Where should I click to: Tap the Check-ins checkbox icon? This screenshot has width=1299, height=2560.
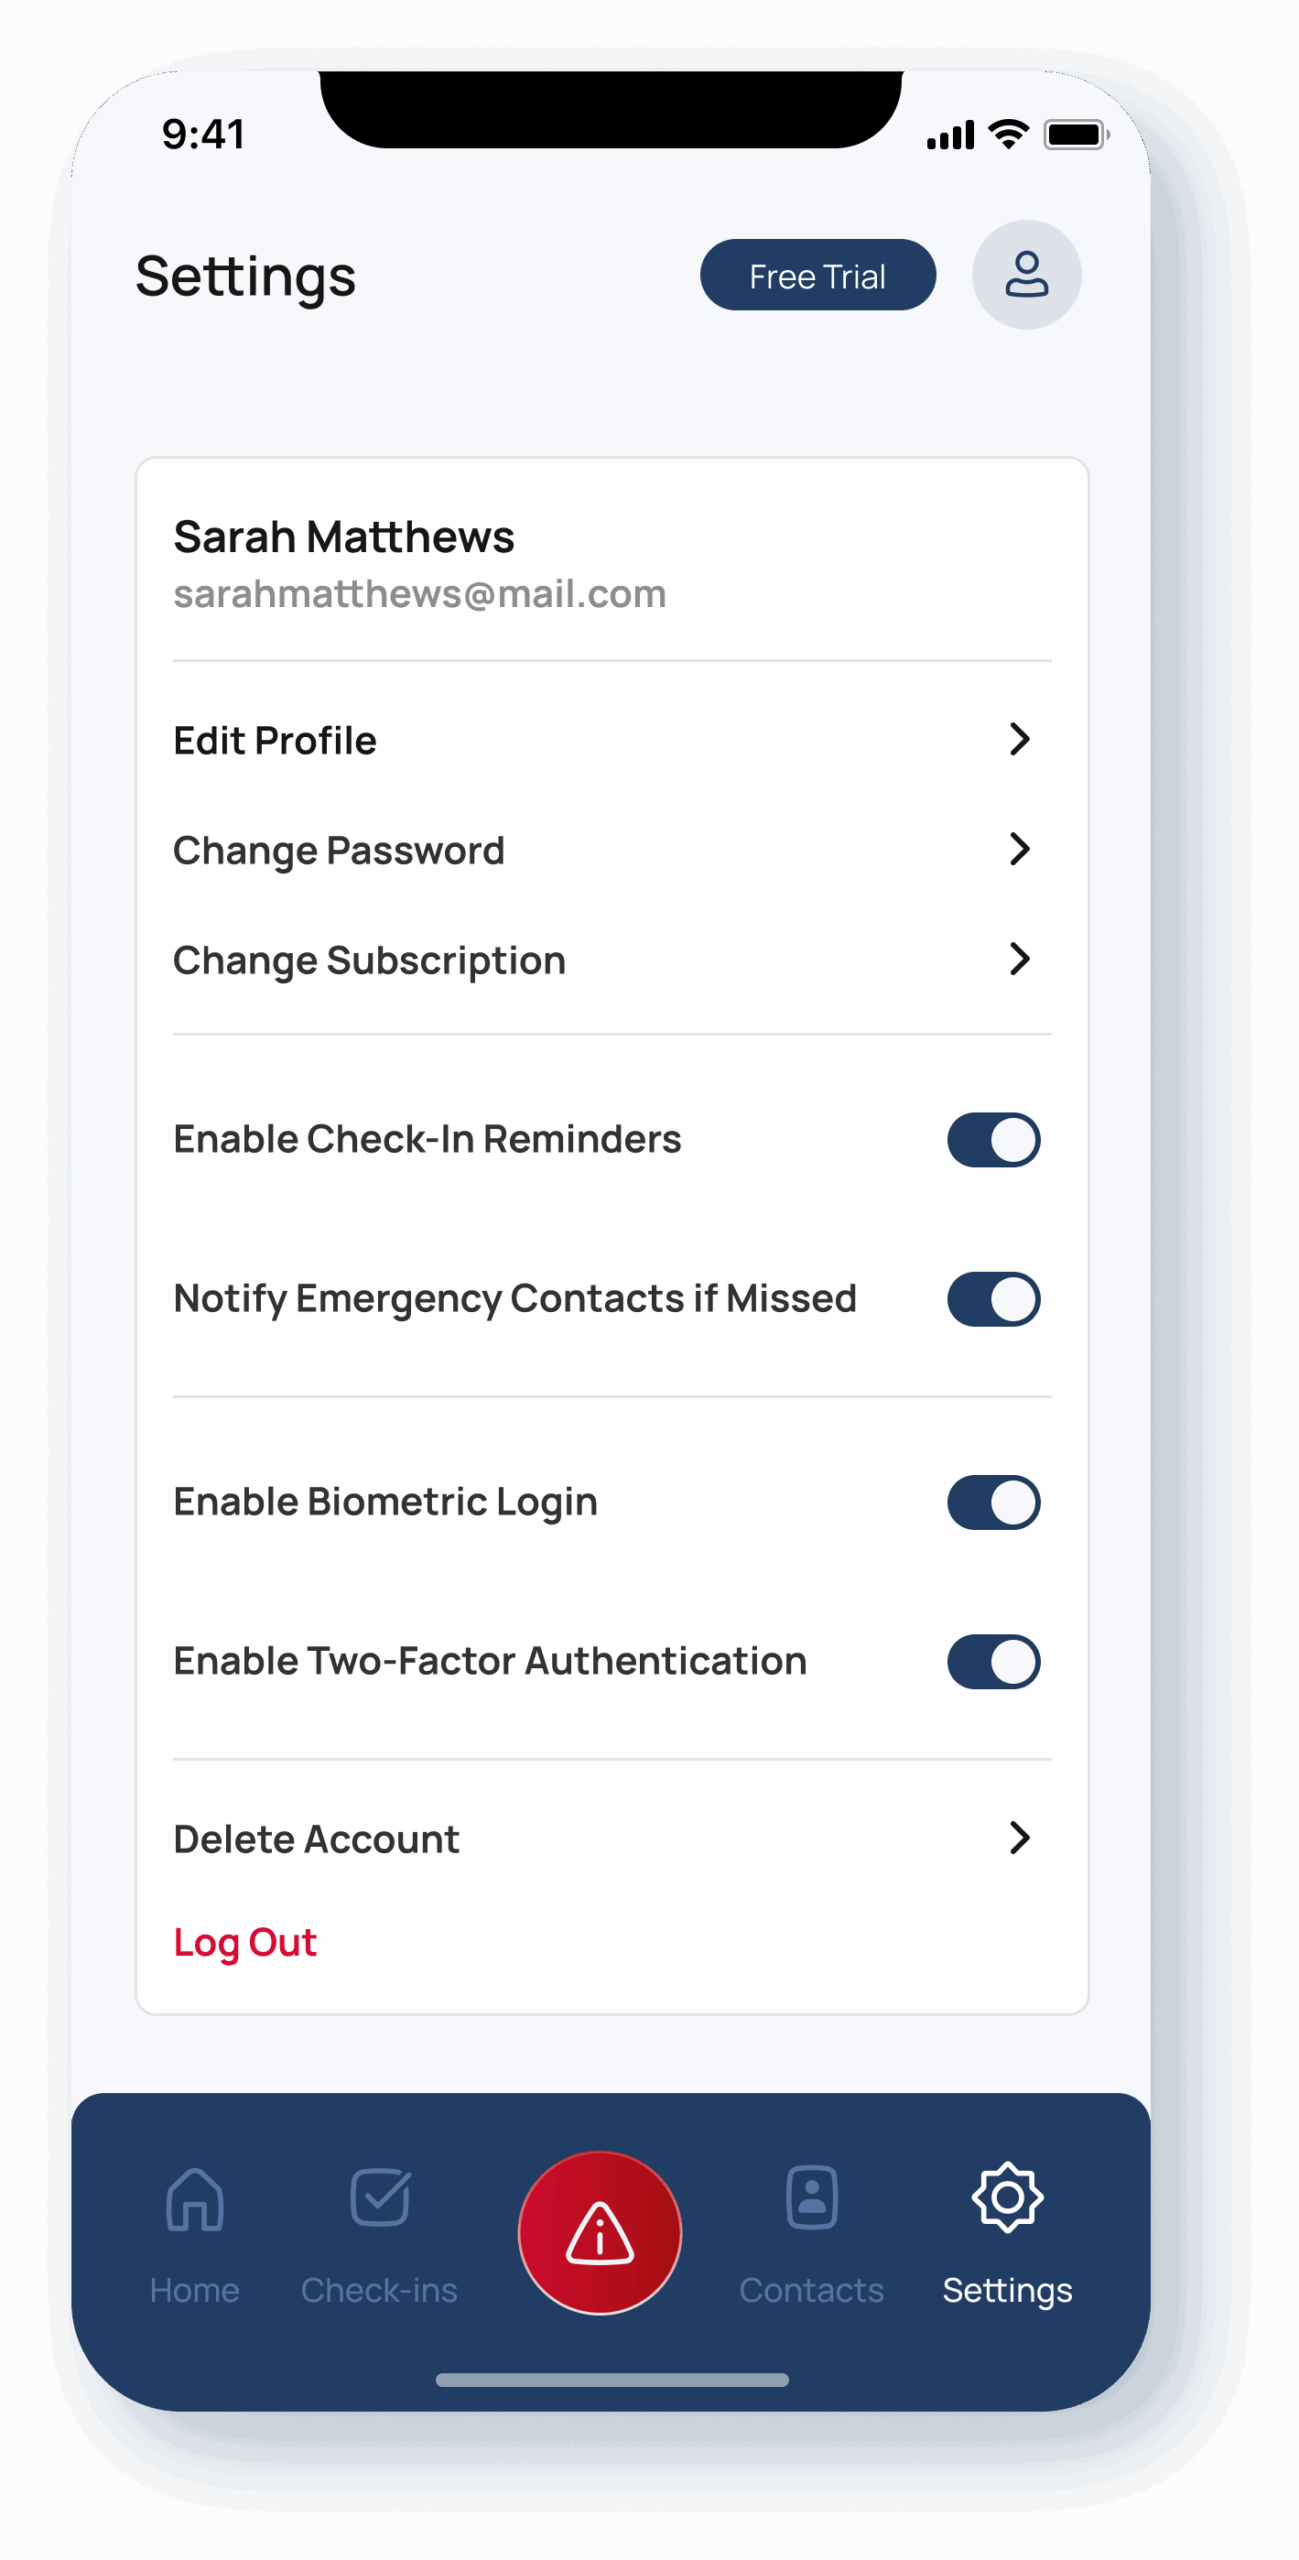380,2197
